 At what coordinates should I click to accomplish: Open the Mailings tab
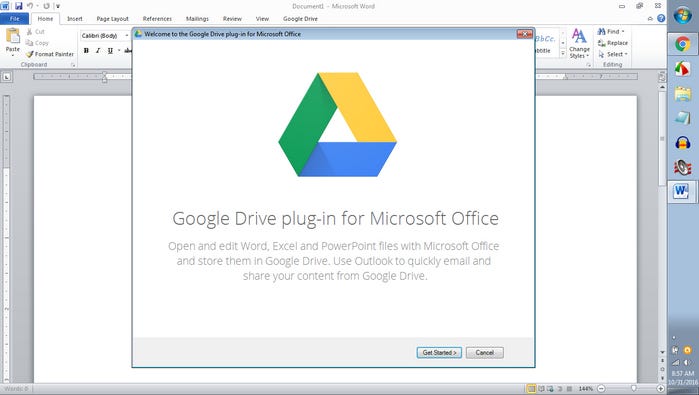[197, 19]
